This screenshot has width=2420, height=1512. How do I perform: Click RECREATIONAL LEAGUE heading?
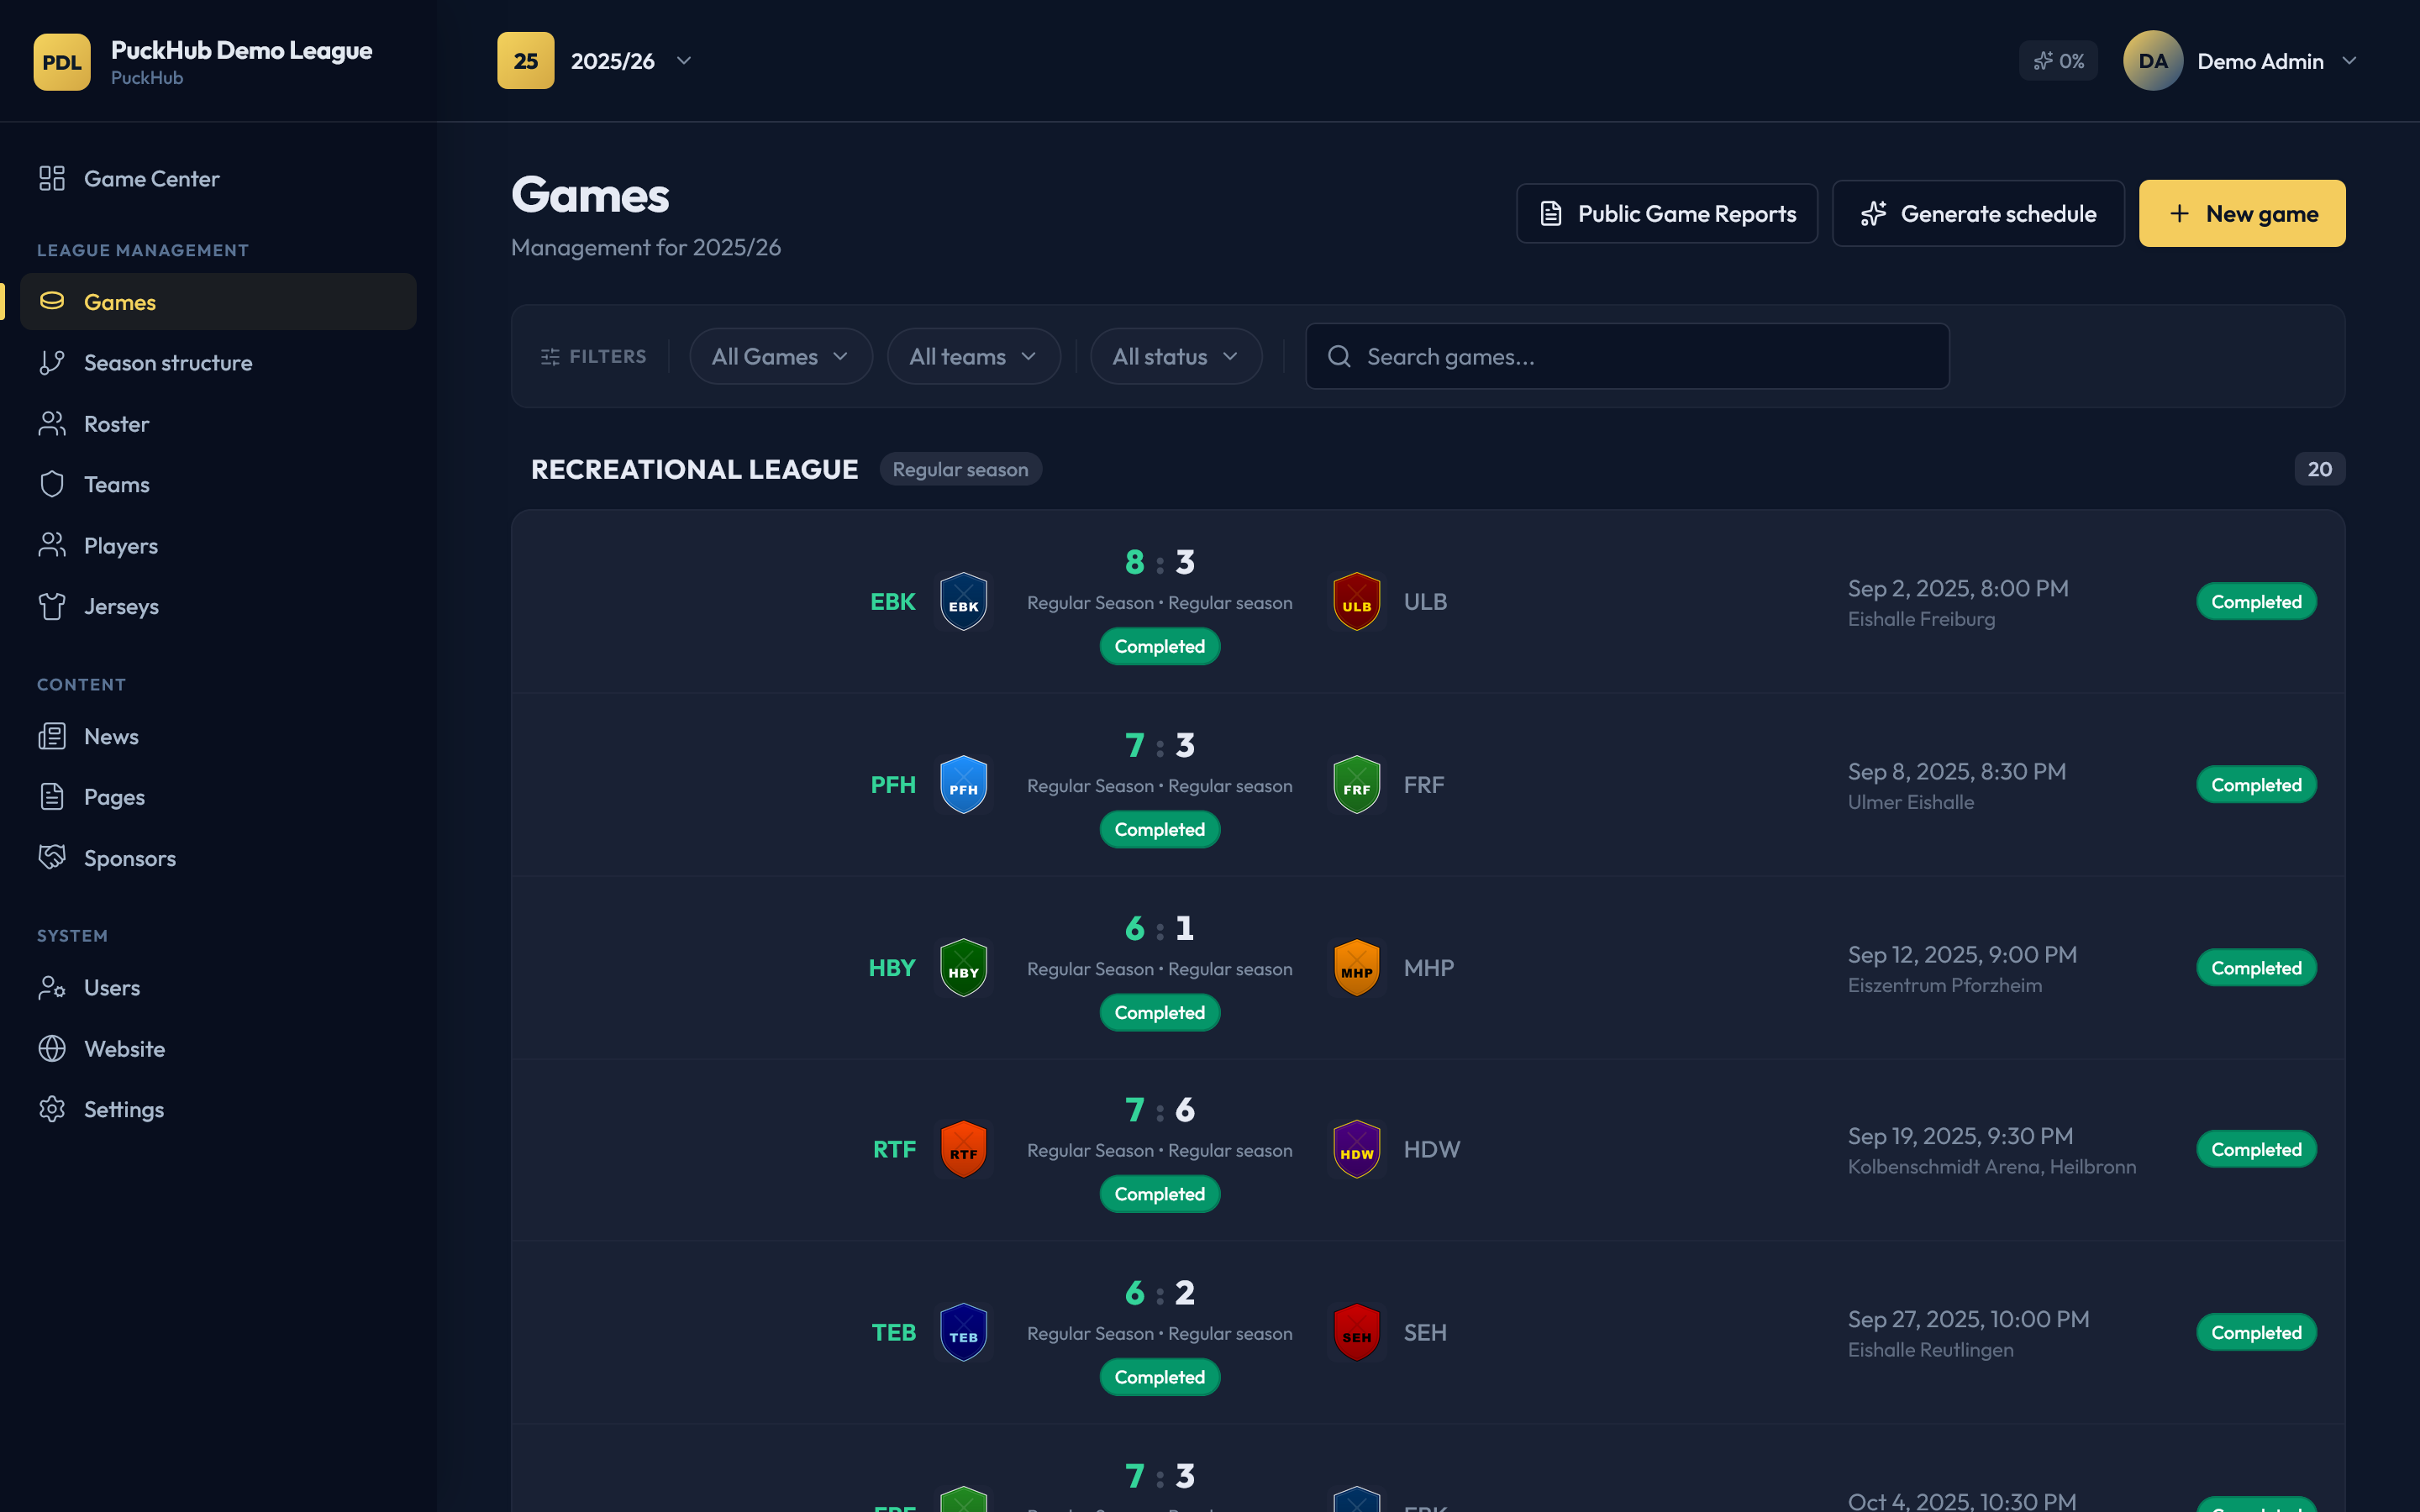tap(694, 469)
